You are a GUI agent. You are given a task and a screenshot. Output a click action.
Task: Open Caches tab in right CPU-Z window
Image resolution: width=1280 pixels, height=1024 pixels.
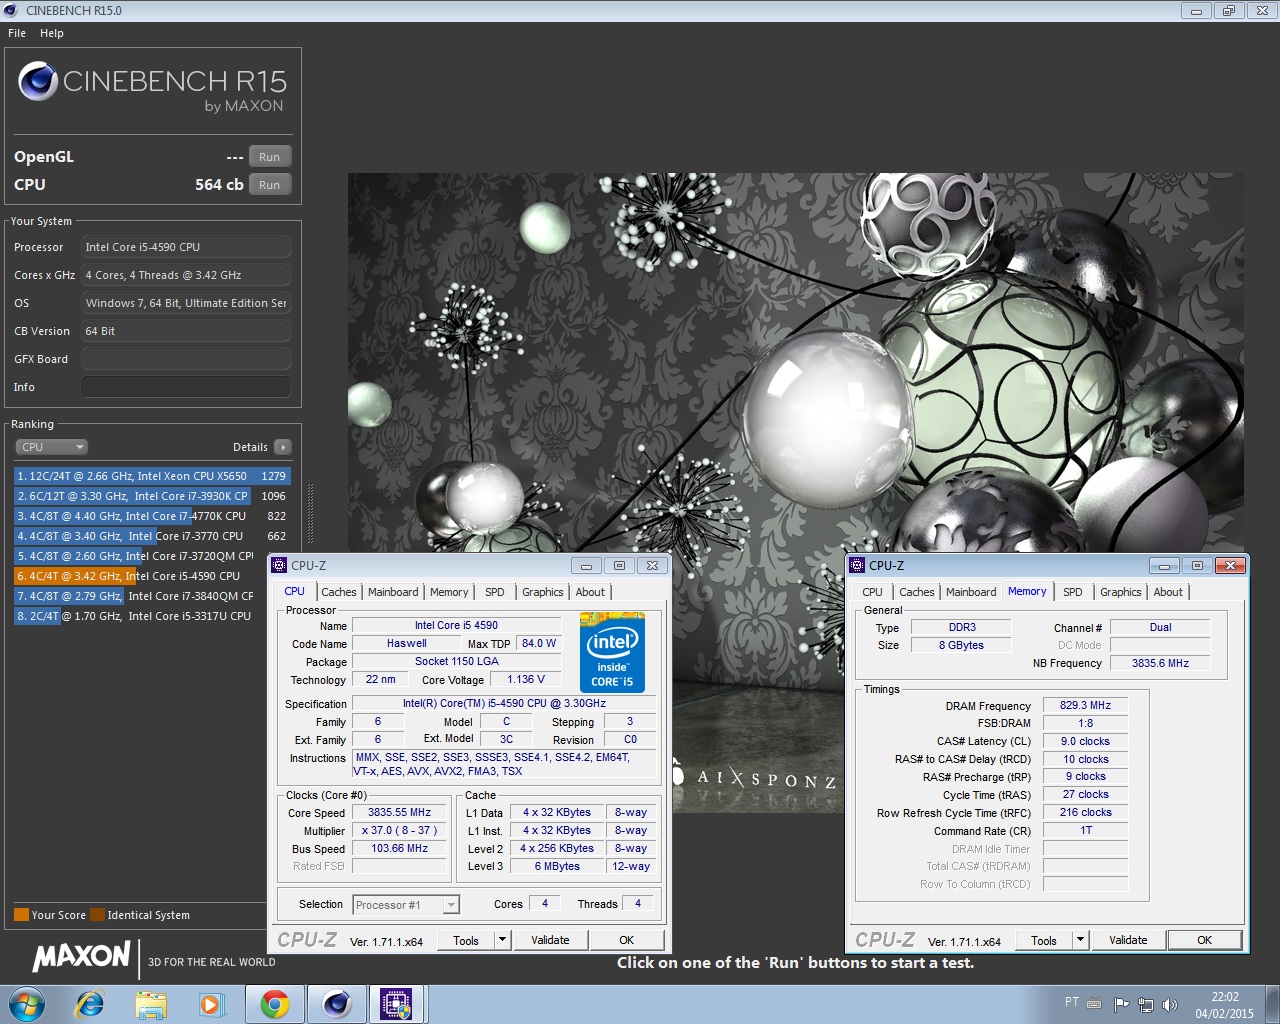(917, 592)
